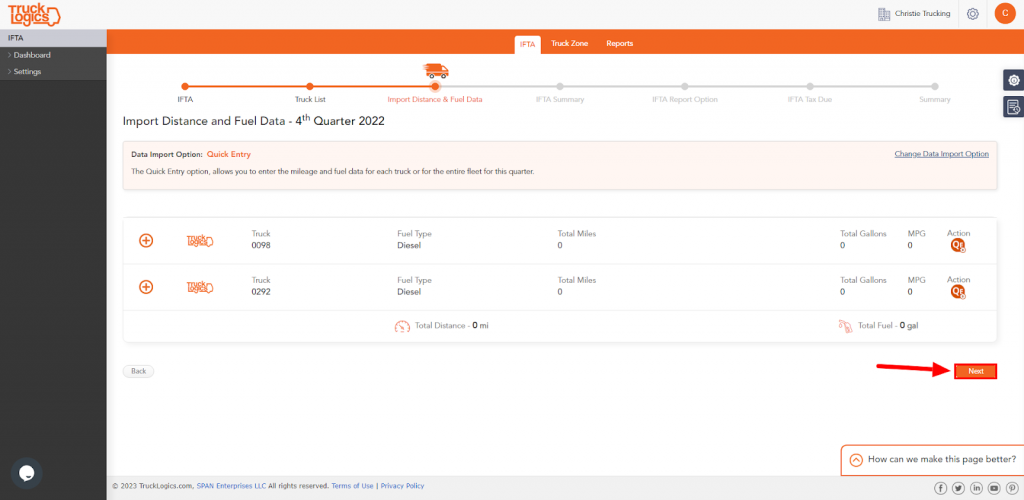Click truck number 0292
The image size is (1024, 500).
(261, 292)
